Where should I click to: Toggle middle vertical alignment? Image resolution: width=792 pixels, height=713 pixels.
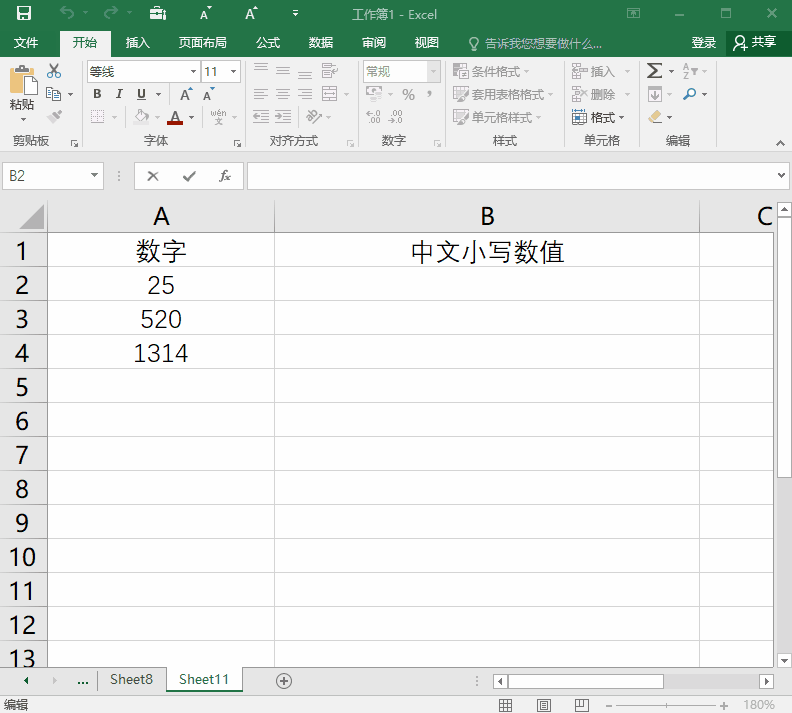pos(283,71)
